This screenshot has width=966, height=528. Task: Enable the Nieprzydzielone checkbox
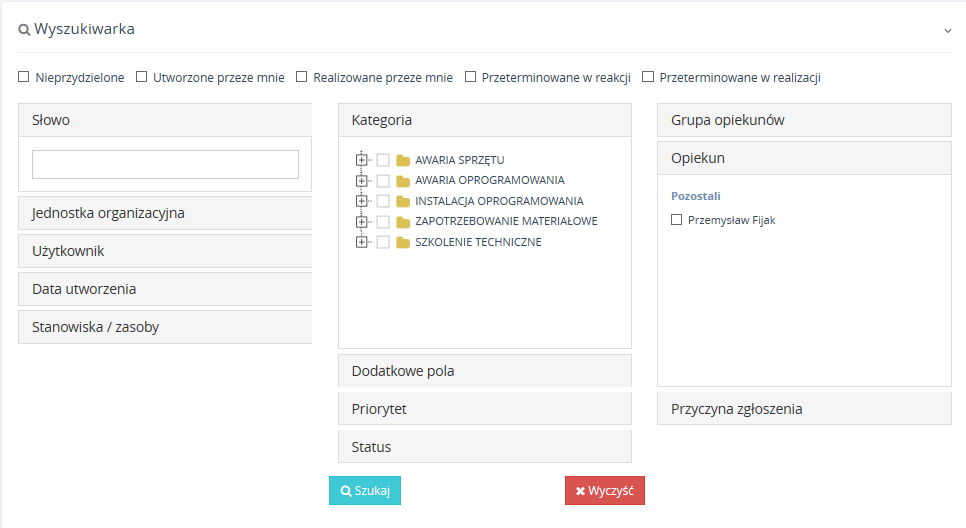click(23, 77)
